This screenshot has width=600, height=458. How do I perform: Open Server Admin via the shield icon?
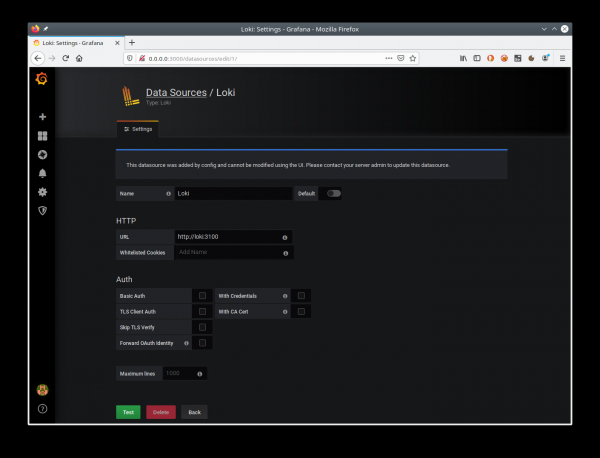tap(42, 210)
